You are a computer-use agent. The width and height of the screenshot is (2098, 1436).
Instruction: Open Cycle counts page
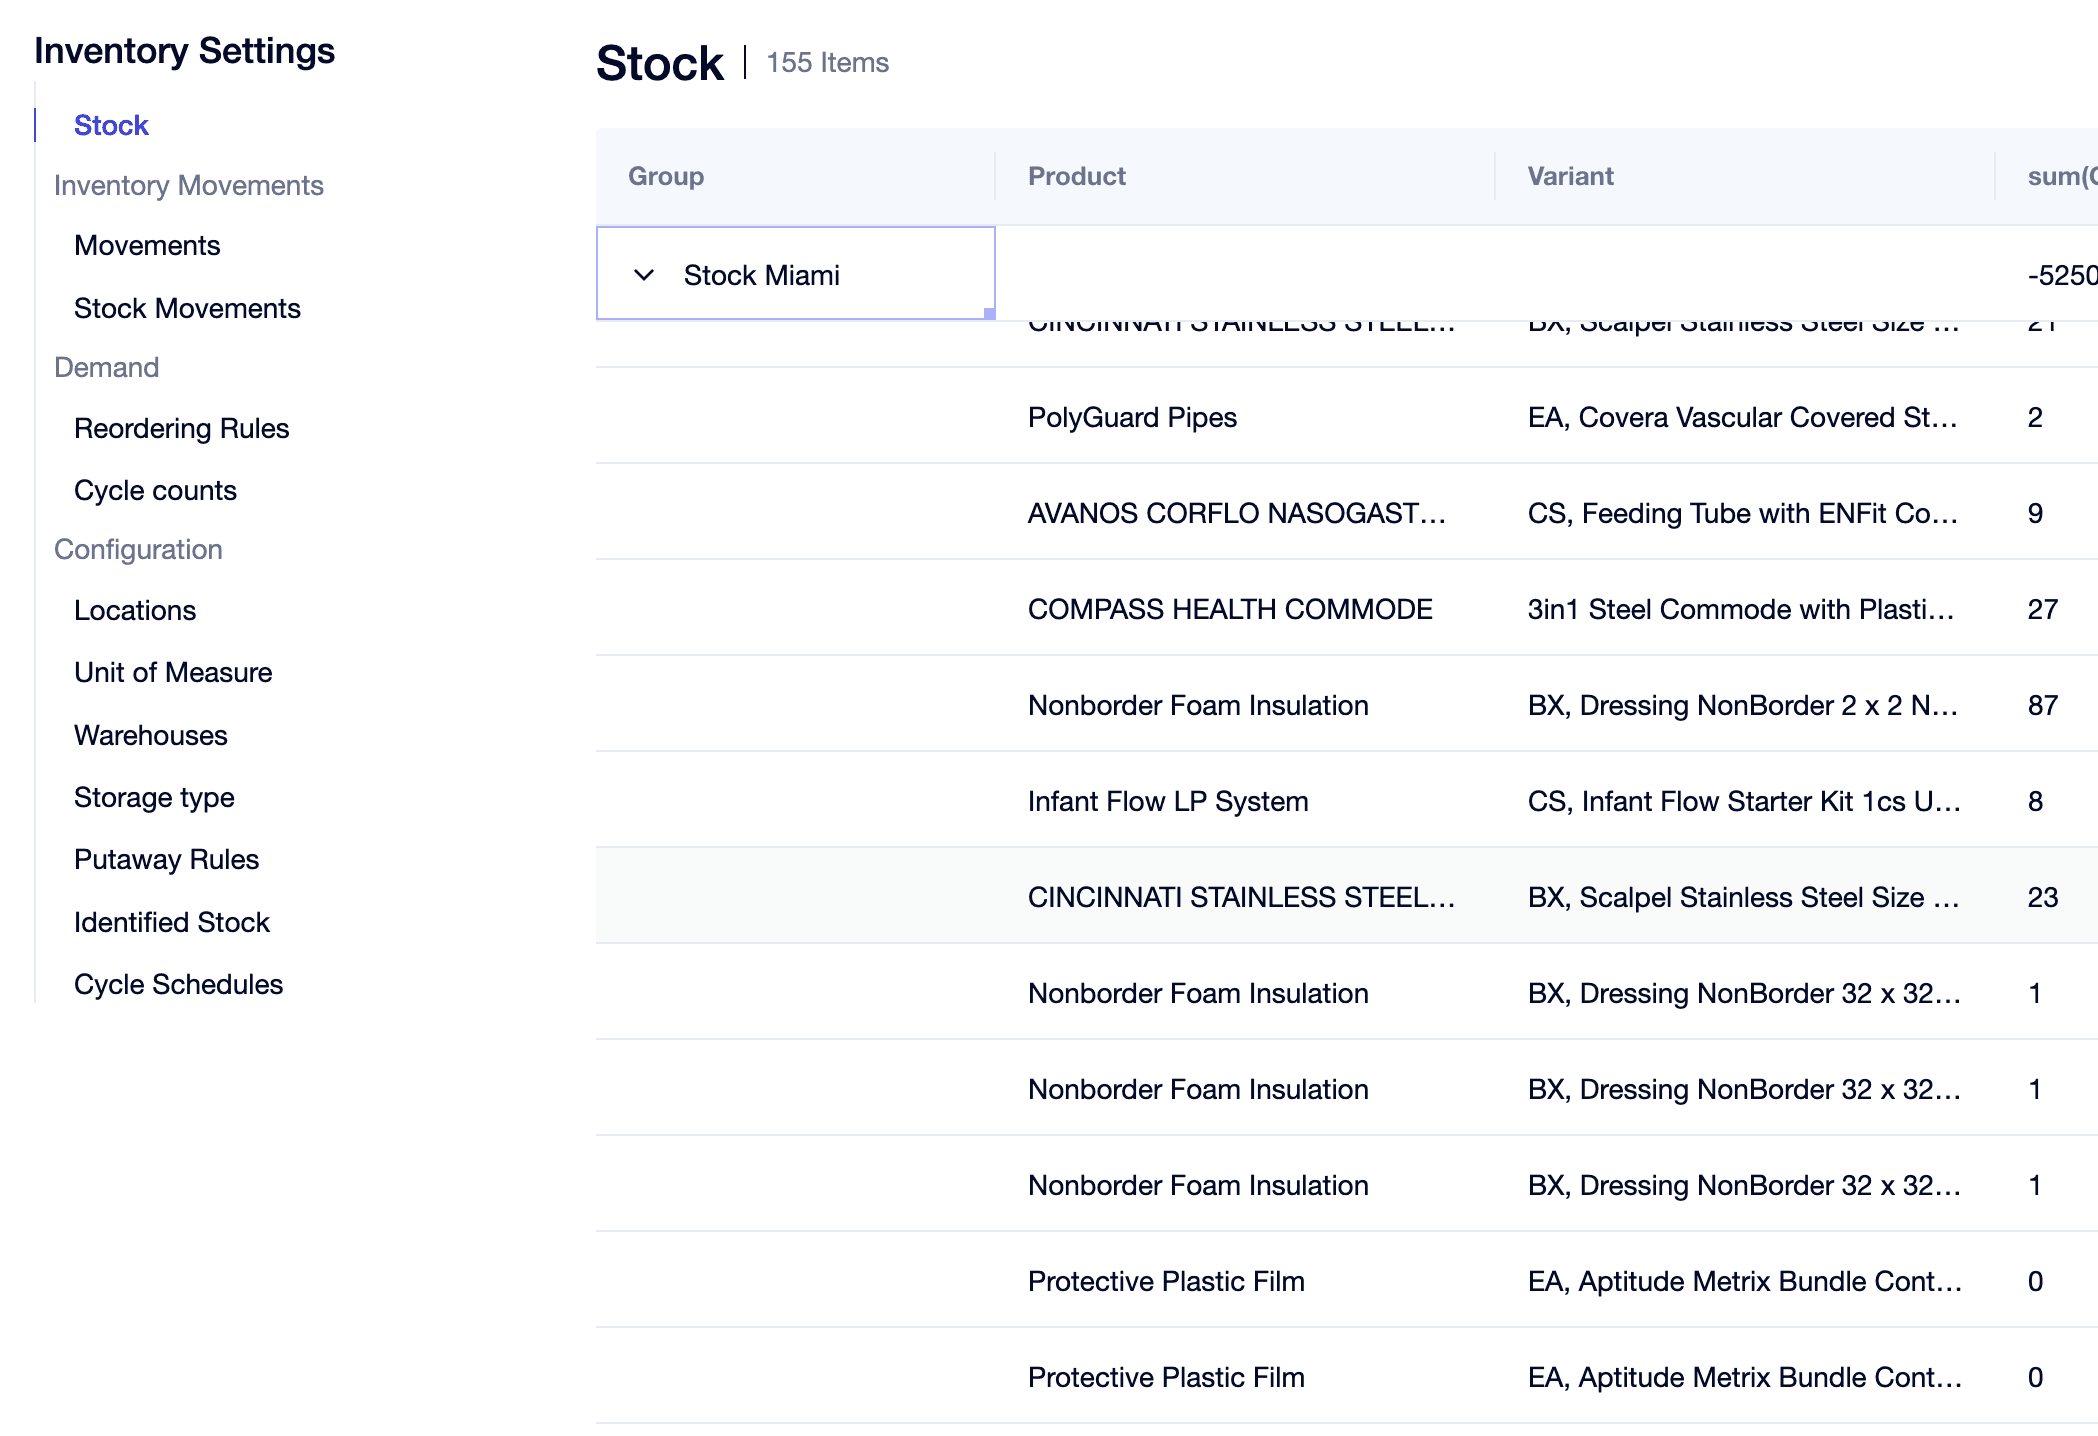click(155, 490)
